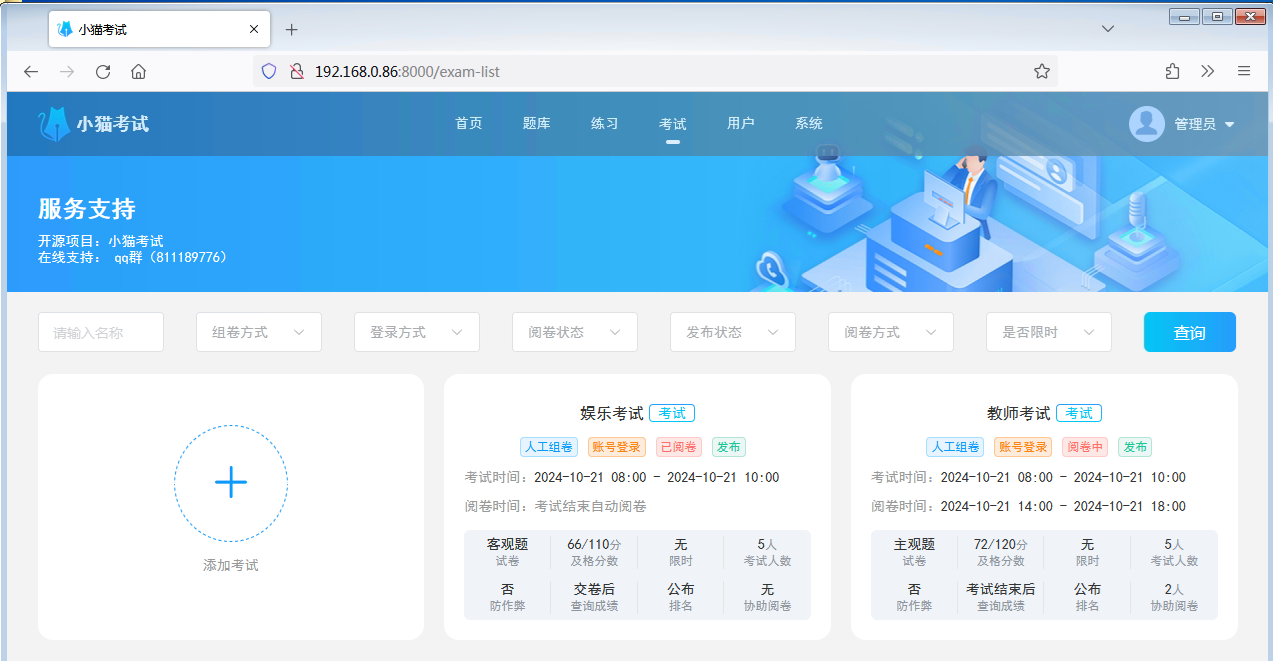The width and height of the screenshot is (1273, 661).
Task: Open the 题库 navigation menu
Action: tap(536, 124)
